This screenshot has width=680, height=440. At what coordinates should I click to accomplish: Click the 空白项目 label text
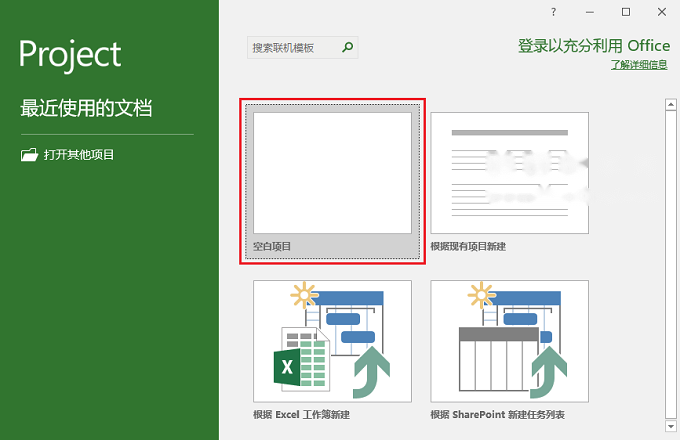(x=272, y=247)
